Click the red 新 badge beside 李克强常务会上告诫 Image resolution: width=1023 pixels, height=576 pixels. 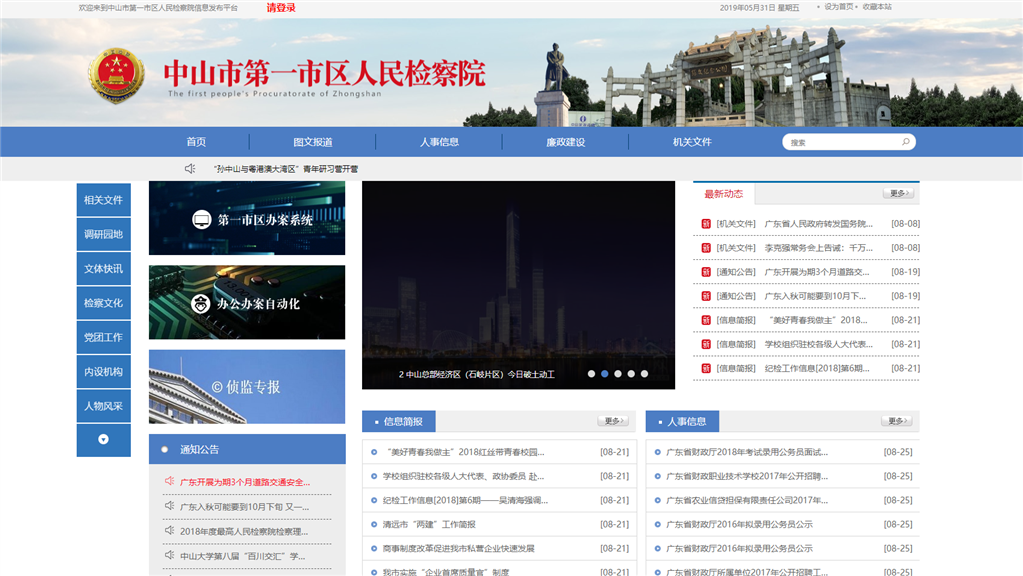[x=706, y=248]
